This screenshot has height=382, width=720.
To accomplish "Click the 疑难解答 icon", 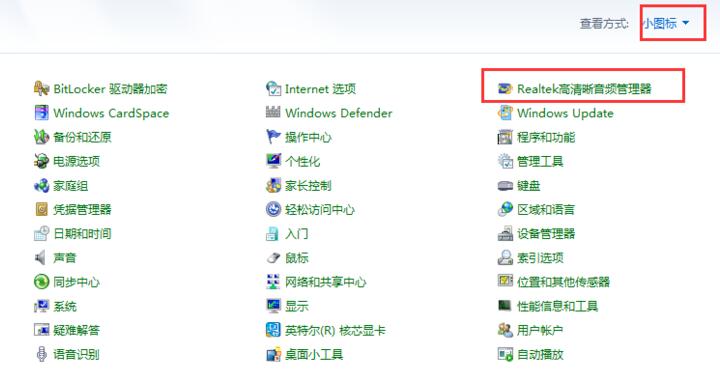I will tap(41, 330).
